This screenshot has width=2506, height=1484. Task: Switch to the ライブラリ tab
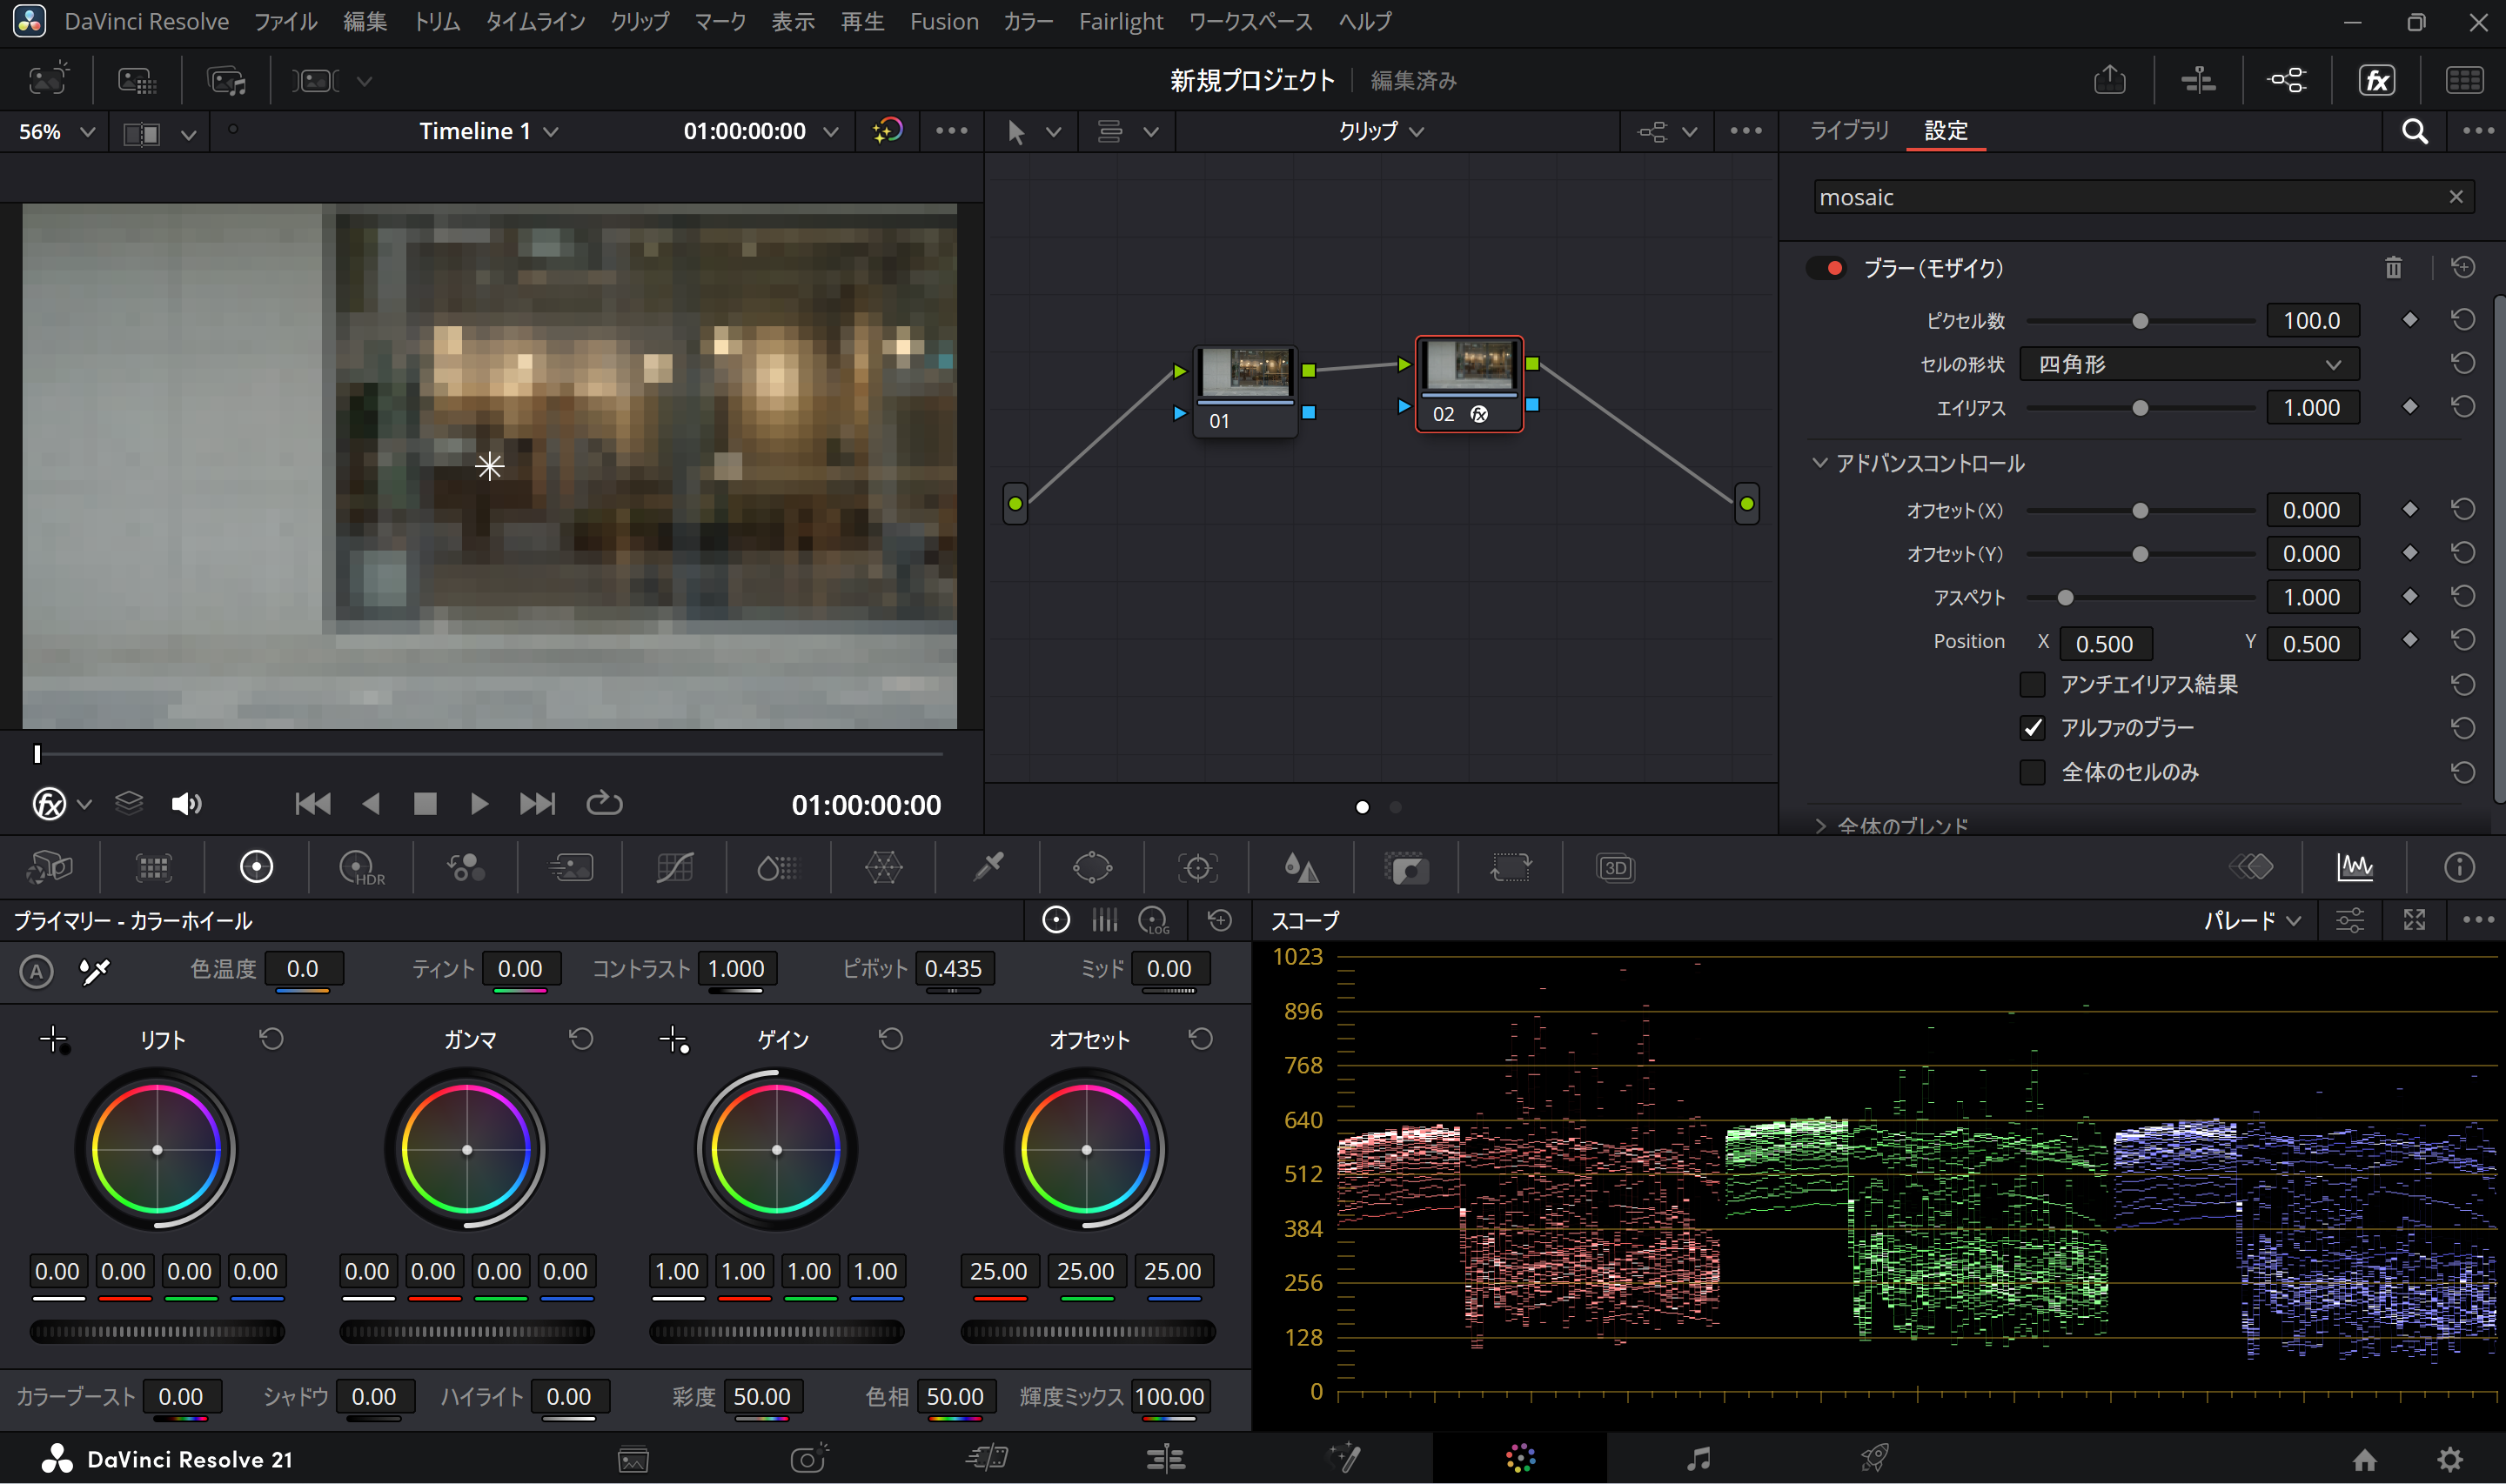[x=1849, y=131]
